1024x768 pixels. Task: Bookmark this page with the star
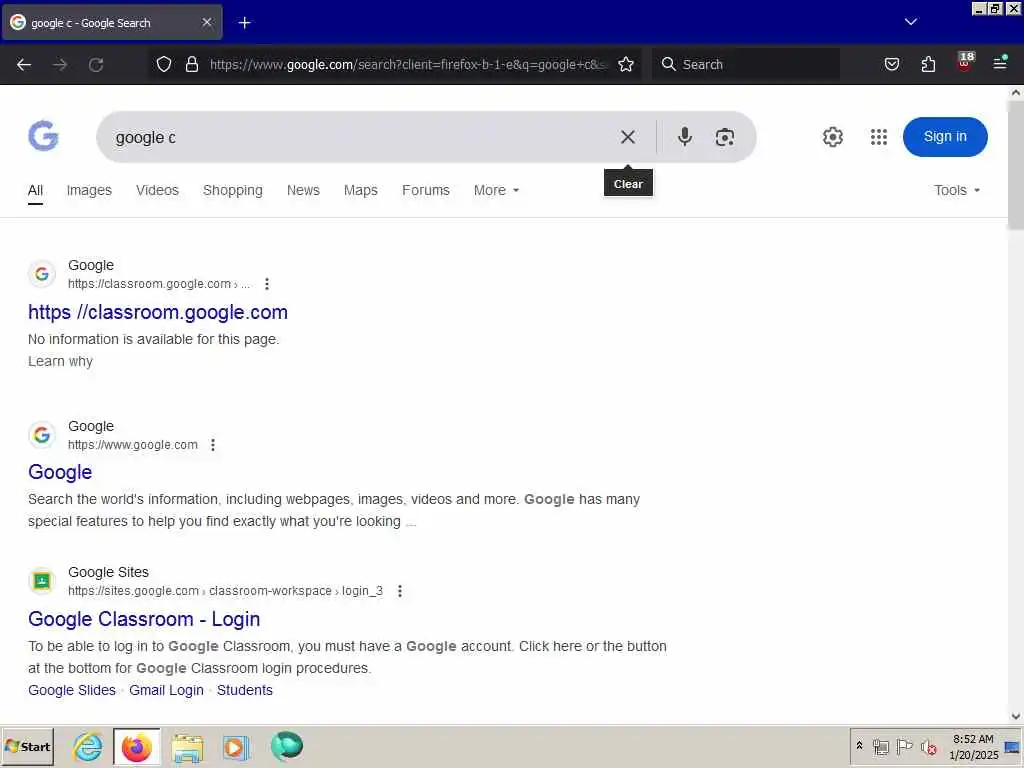tap(626, 64)
